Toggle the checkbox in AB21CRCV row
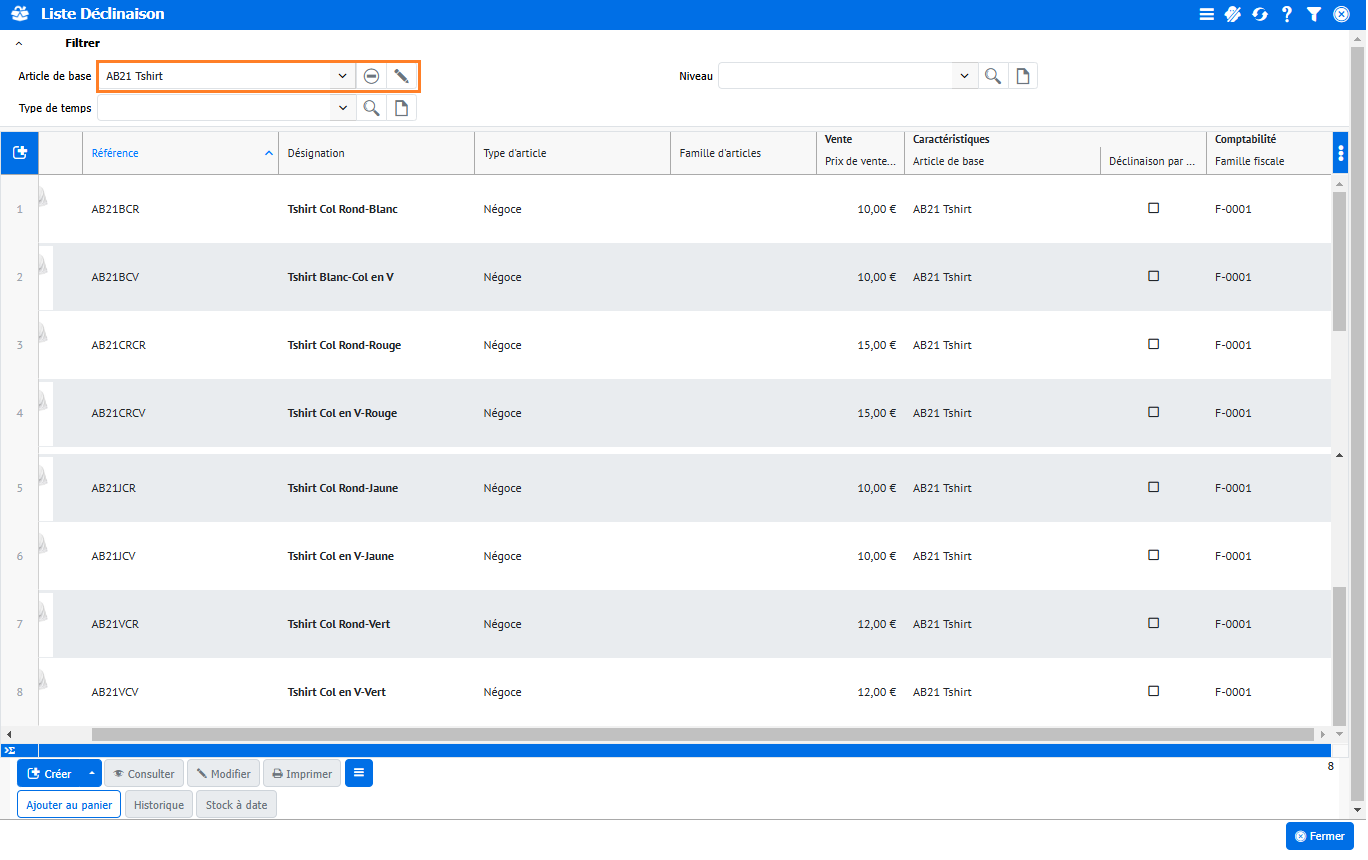Image resolution: width=1368 pixels, height=860 pixels. point(1153,412)
